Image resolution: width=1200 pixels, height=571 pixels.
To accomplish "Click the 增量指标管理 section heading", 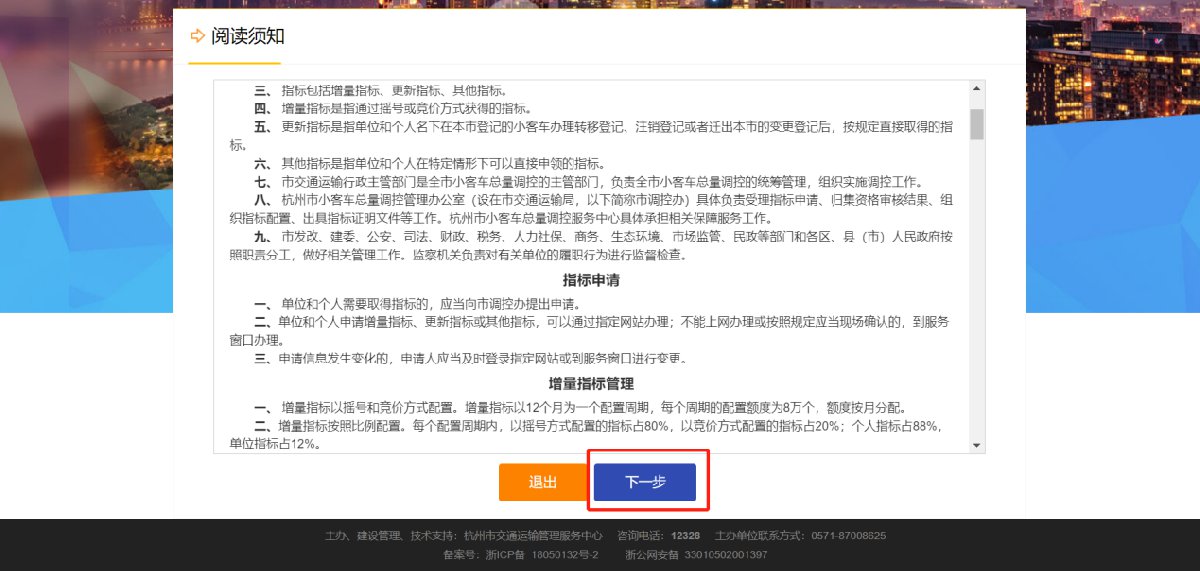I will click(591, 383).
